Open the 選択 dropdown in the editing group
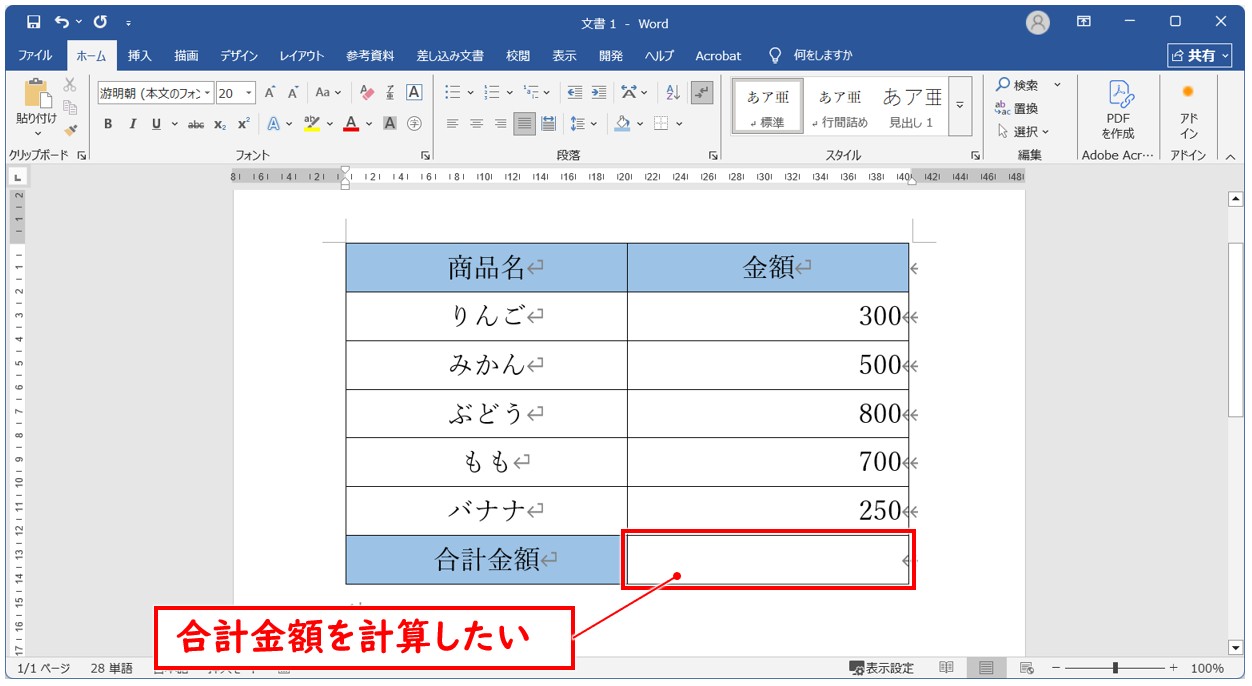The image size is (1252, 686). [x=1024, y=131]
